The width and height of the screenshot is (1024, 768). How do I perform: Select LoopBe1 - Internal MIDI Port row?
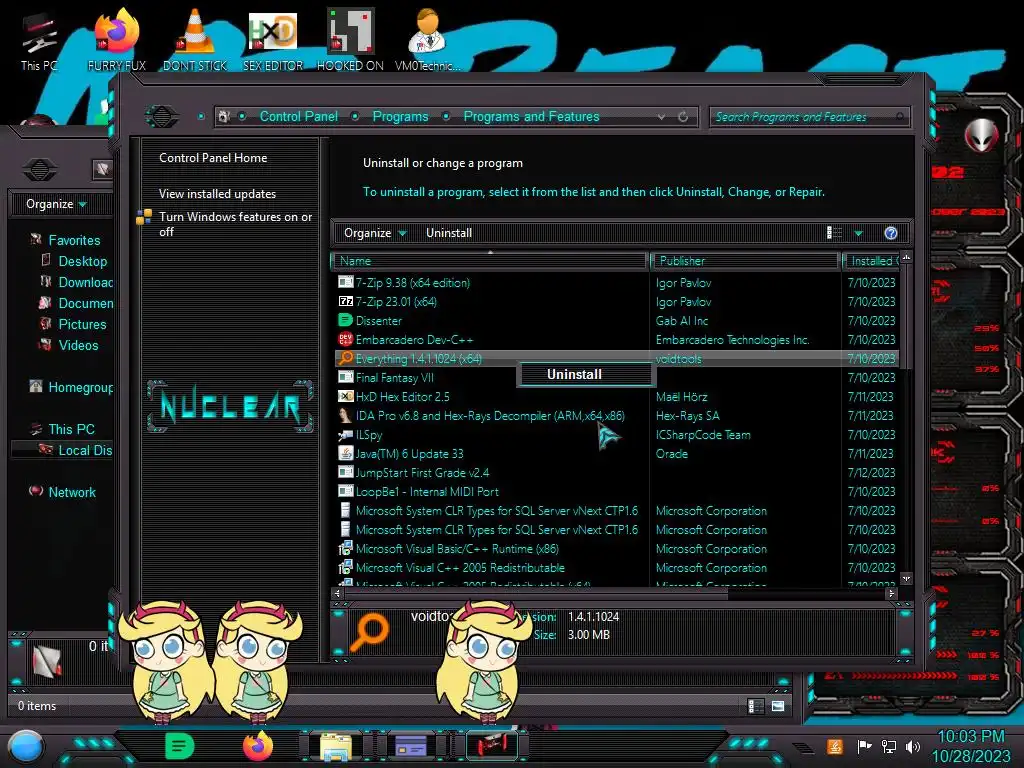[x=617, y=492]
